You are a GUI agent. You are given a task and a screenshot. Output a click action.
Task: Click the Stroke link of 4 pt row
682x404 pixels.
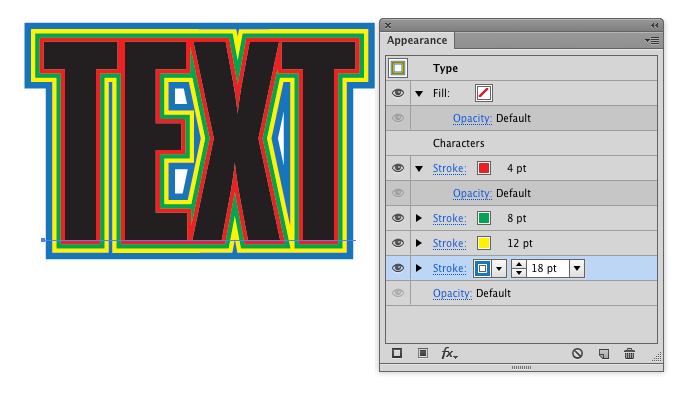pyautogui.click(x=449, y=169)
